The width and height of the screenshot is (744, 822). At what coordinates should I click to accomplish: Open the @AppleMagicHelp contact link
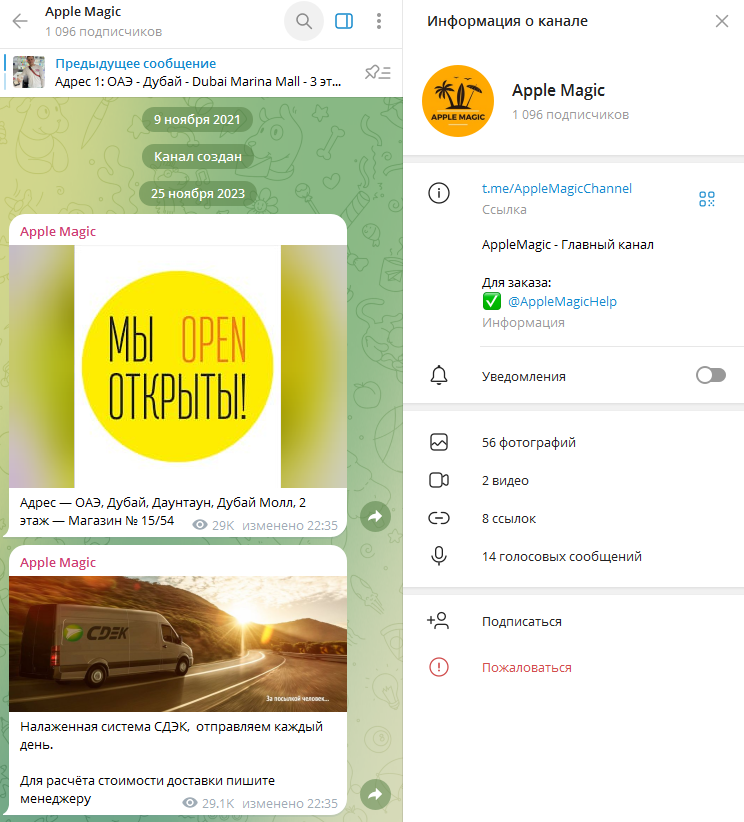562,302
